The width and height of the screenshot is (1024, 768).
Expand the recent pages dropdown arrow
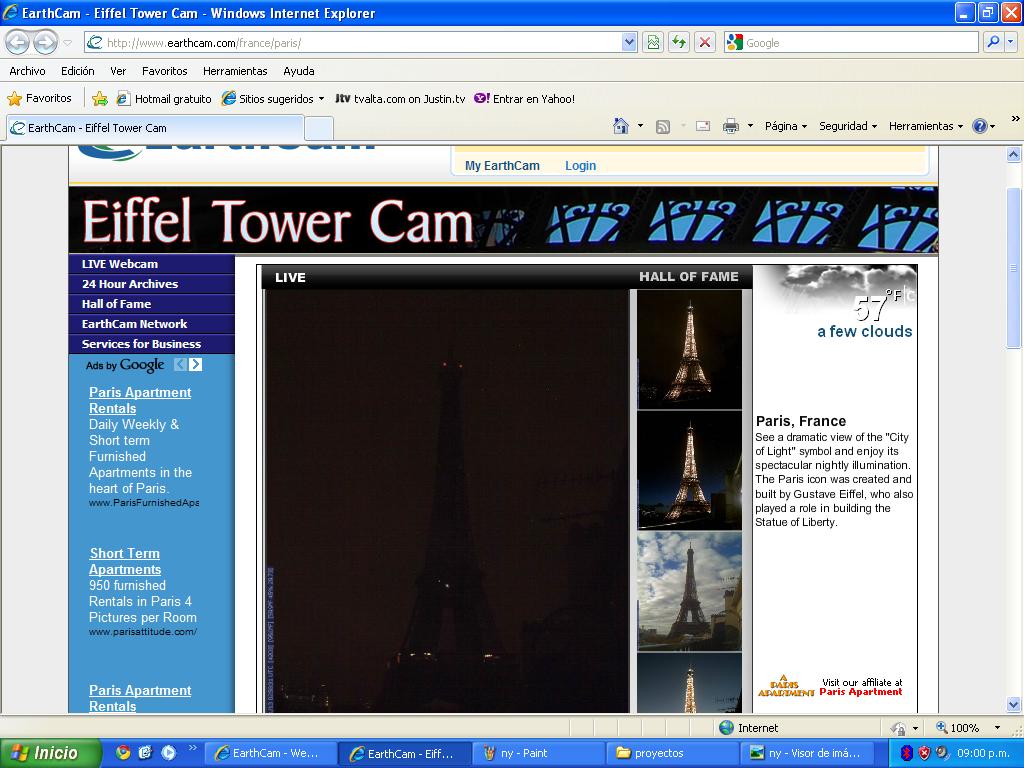[67, 43]
